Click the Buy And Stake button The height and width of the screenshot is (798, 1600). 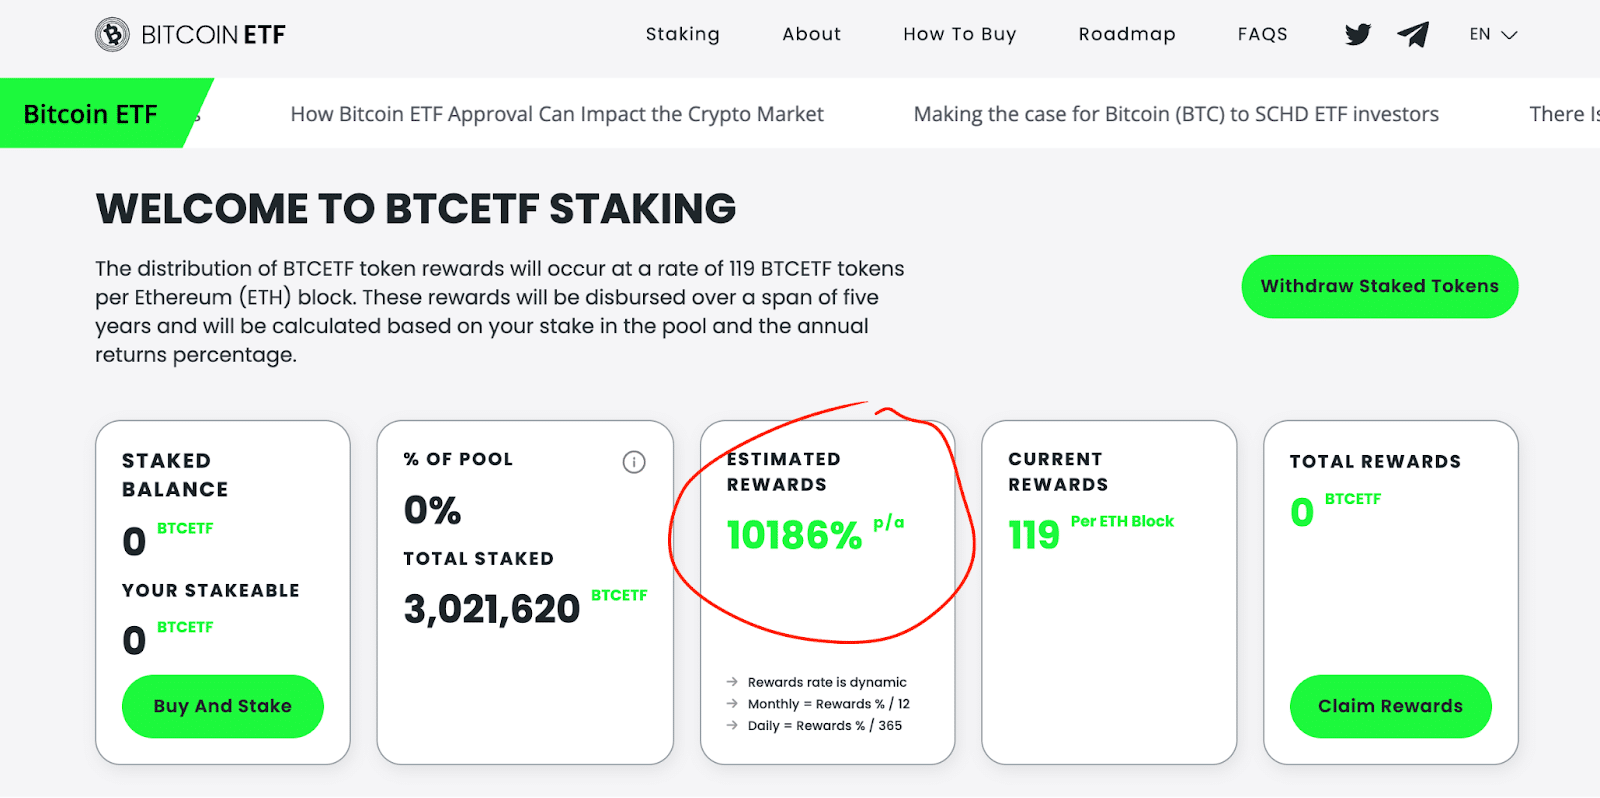(222, 706)
